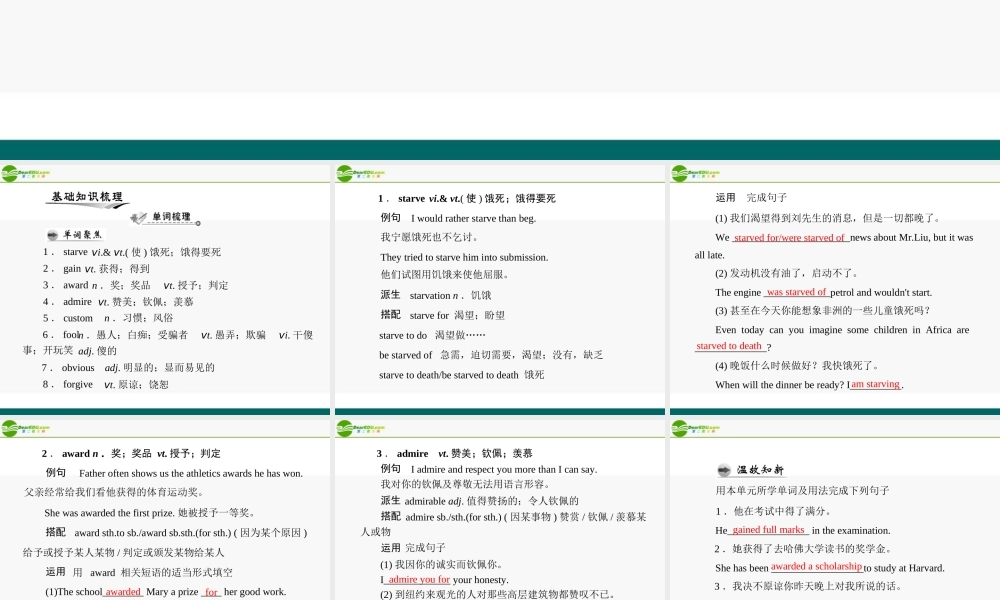The width and height of the screenshot is (1000, 600).
Task: Click list item '7. obvious adj. 明显的'
Action: point(128,367)
